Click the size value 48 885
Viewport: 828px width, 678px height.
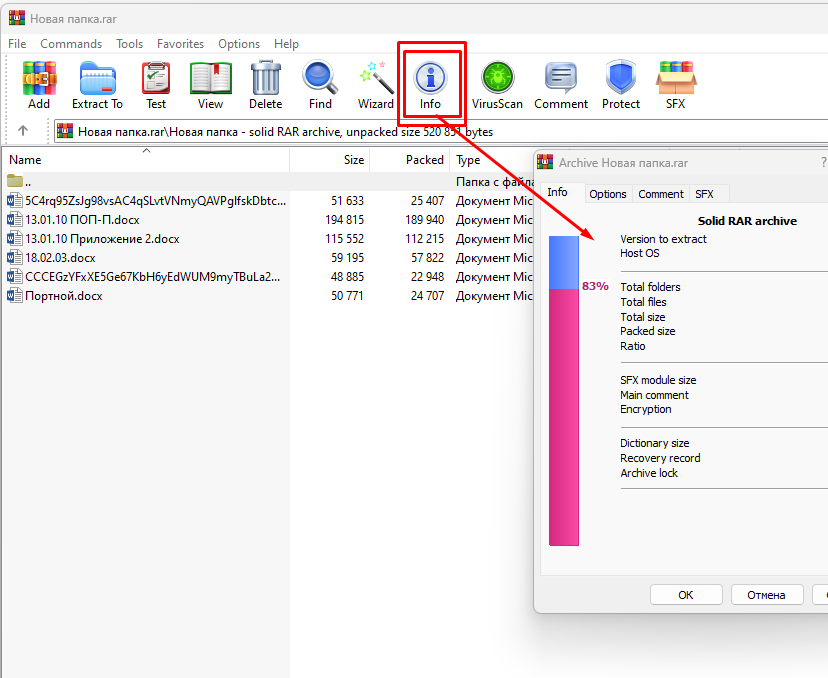click(347, 277)
